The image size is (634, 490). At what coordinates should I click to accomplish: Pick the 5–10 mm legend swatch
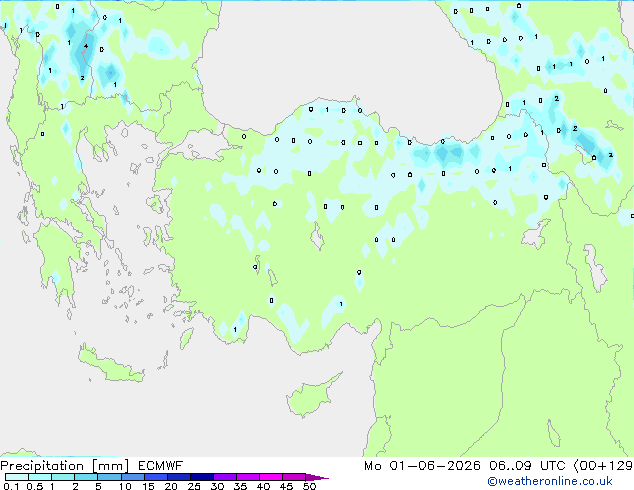[x=109, y=477]
